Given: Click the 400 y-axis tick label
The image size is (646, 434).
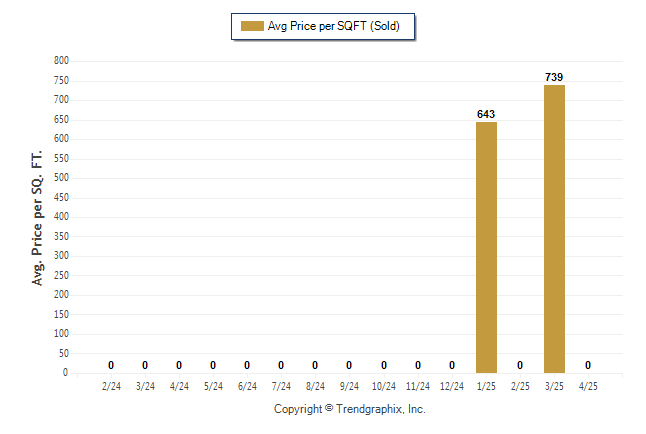Looking at the screenshot, I should [61, 216].
